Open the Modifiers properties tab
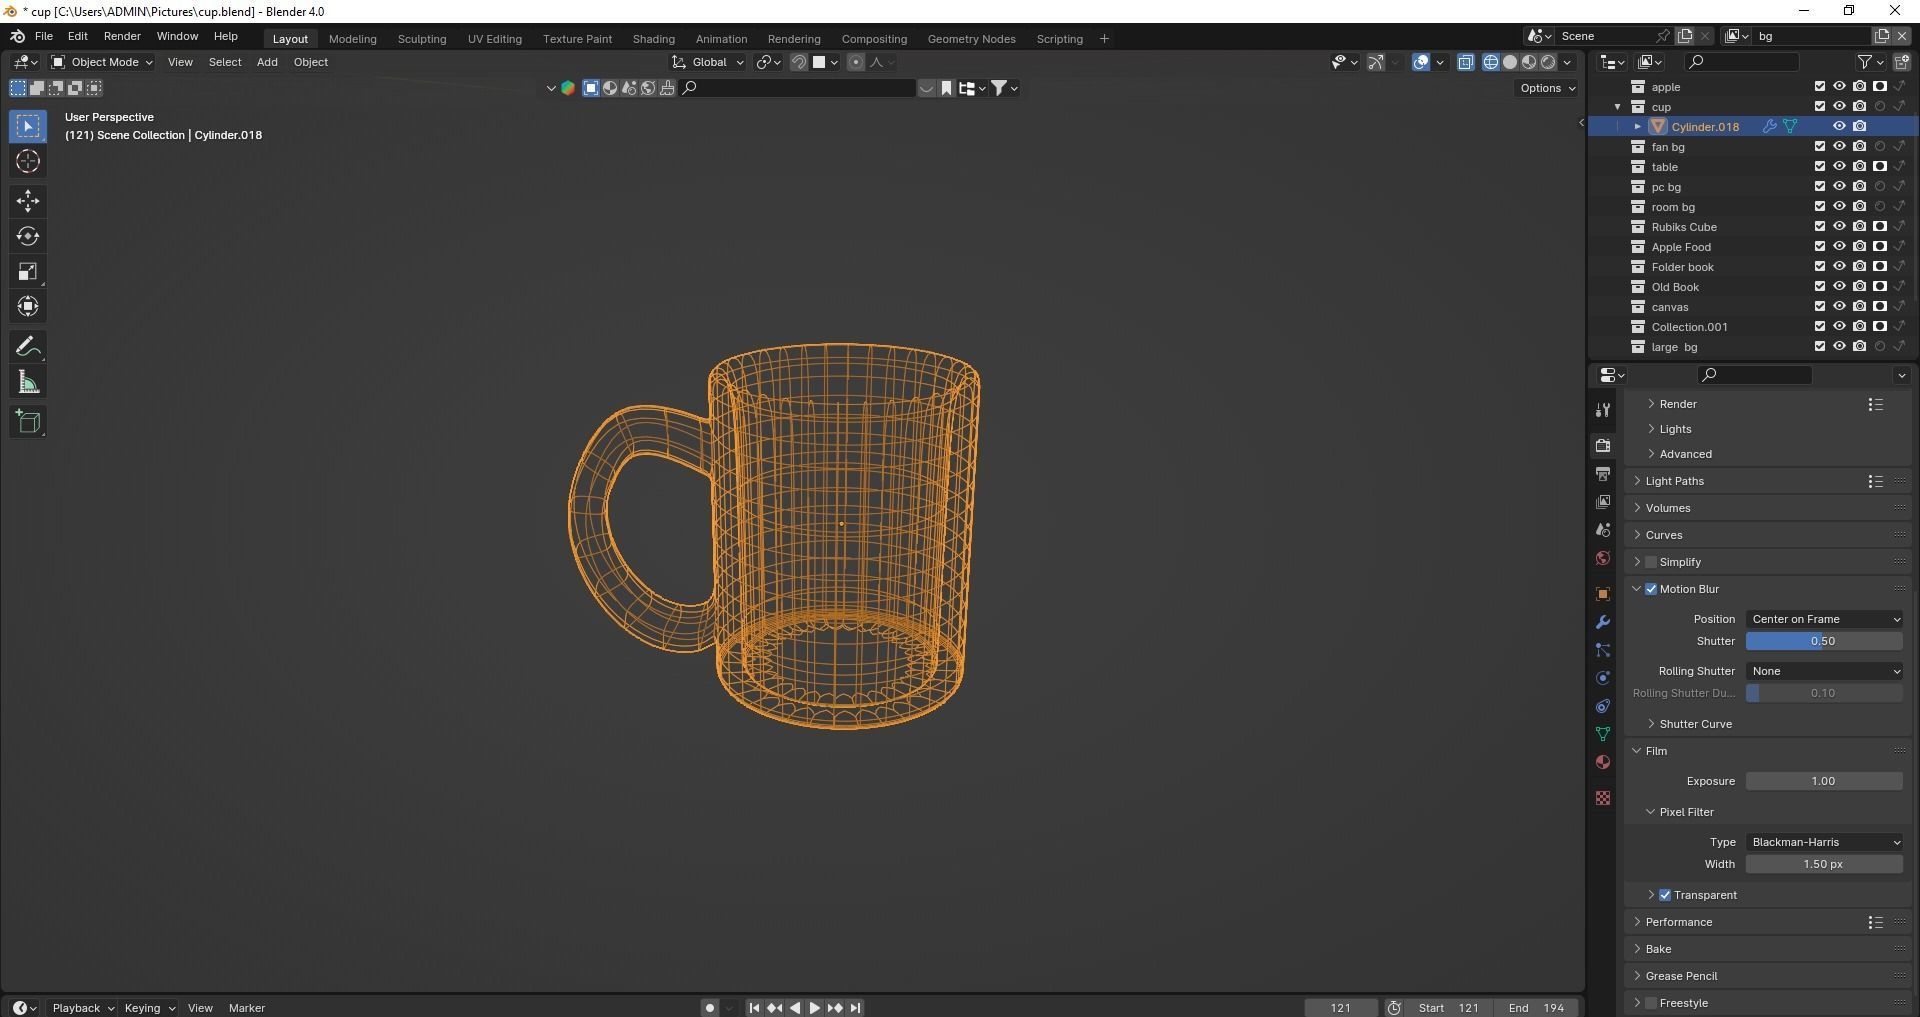1920x1017 pixels. (x=1603, y=622)
